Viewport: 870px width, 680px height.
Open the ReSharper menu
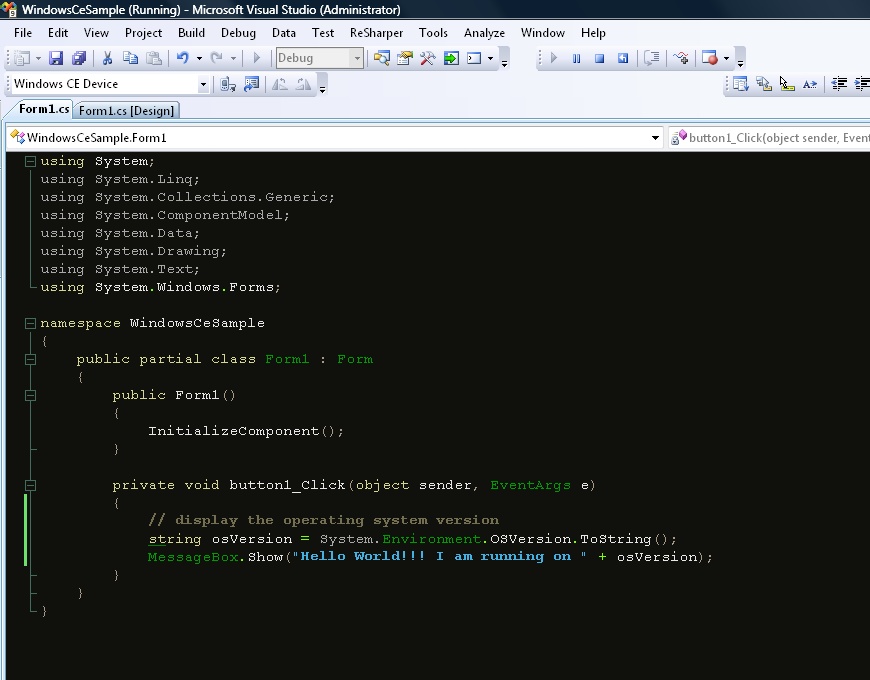376,33
